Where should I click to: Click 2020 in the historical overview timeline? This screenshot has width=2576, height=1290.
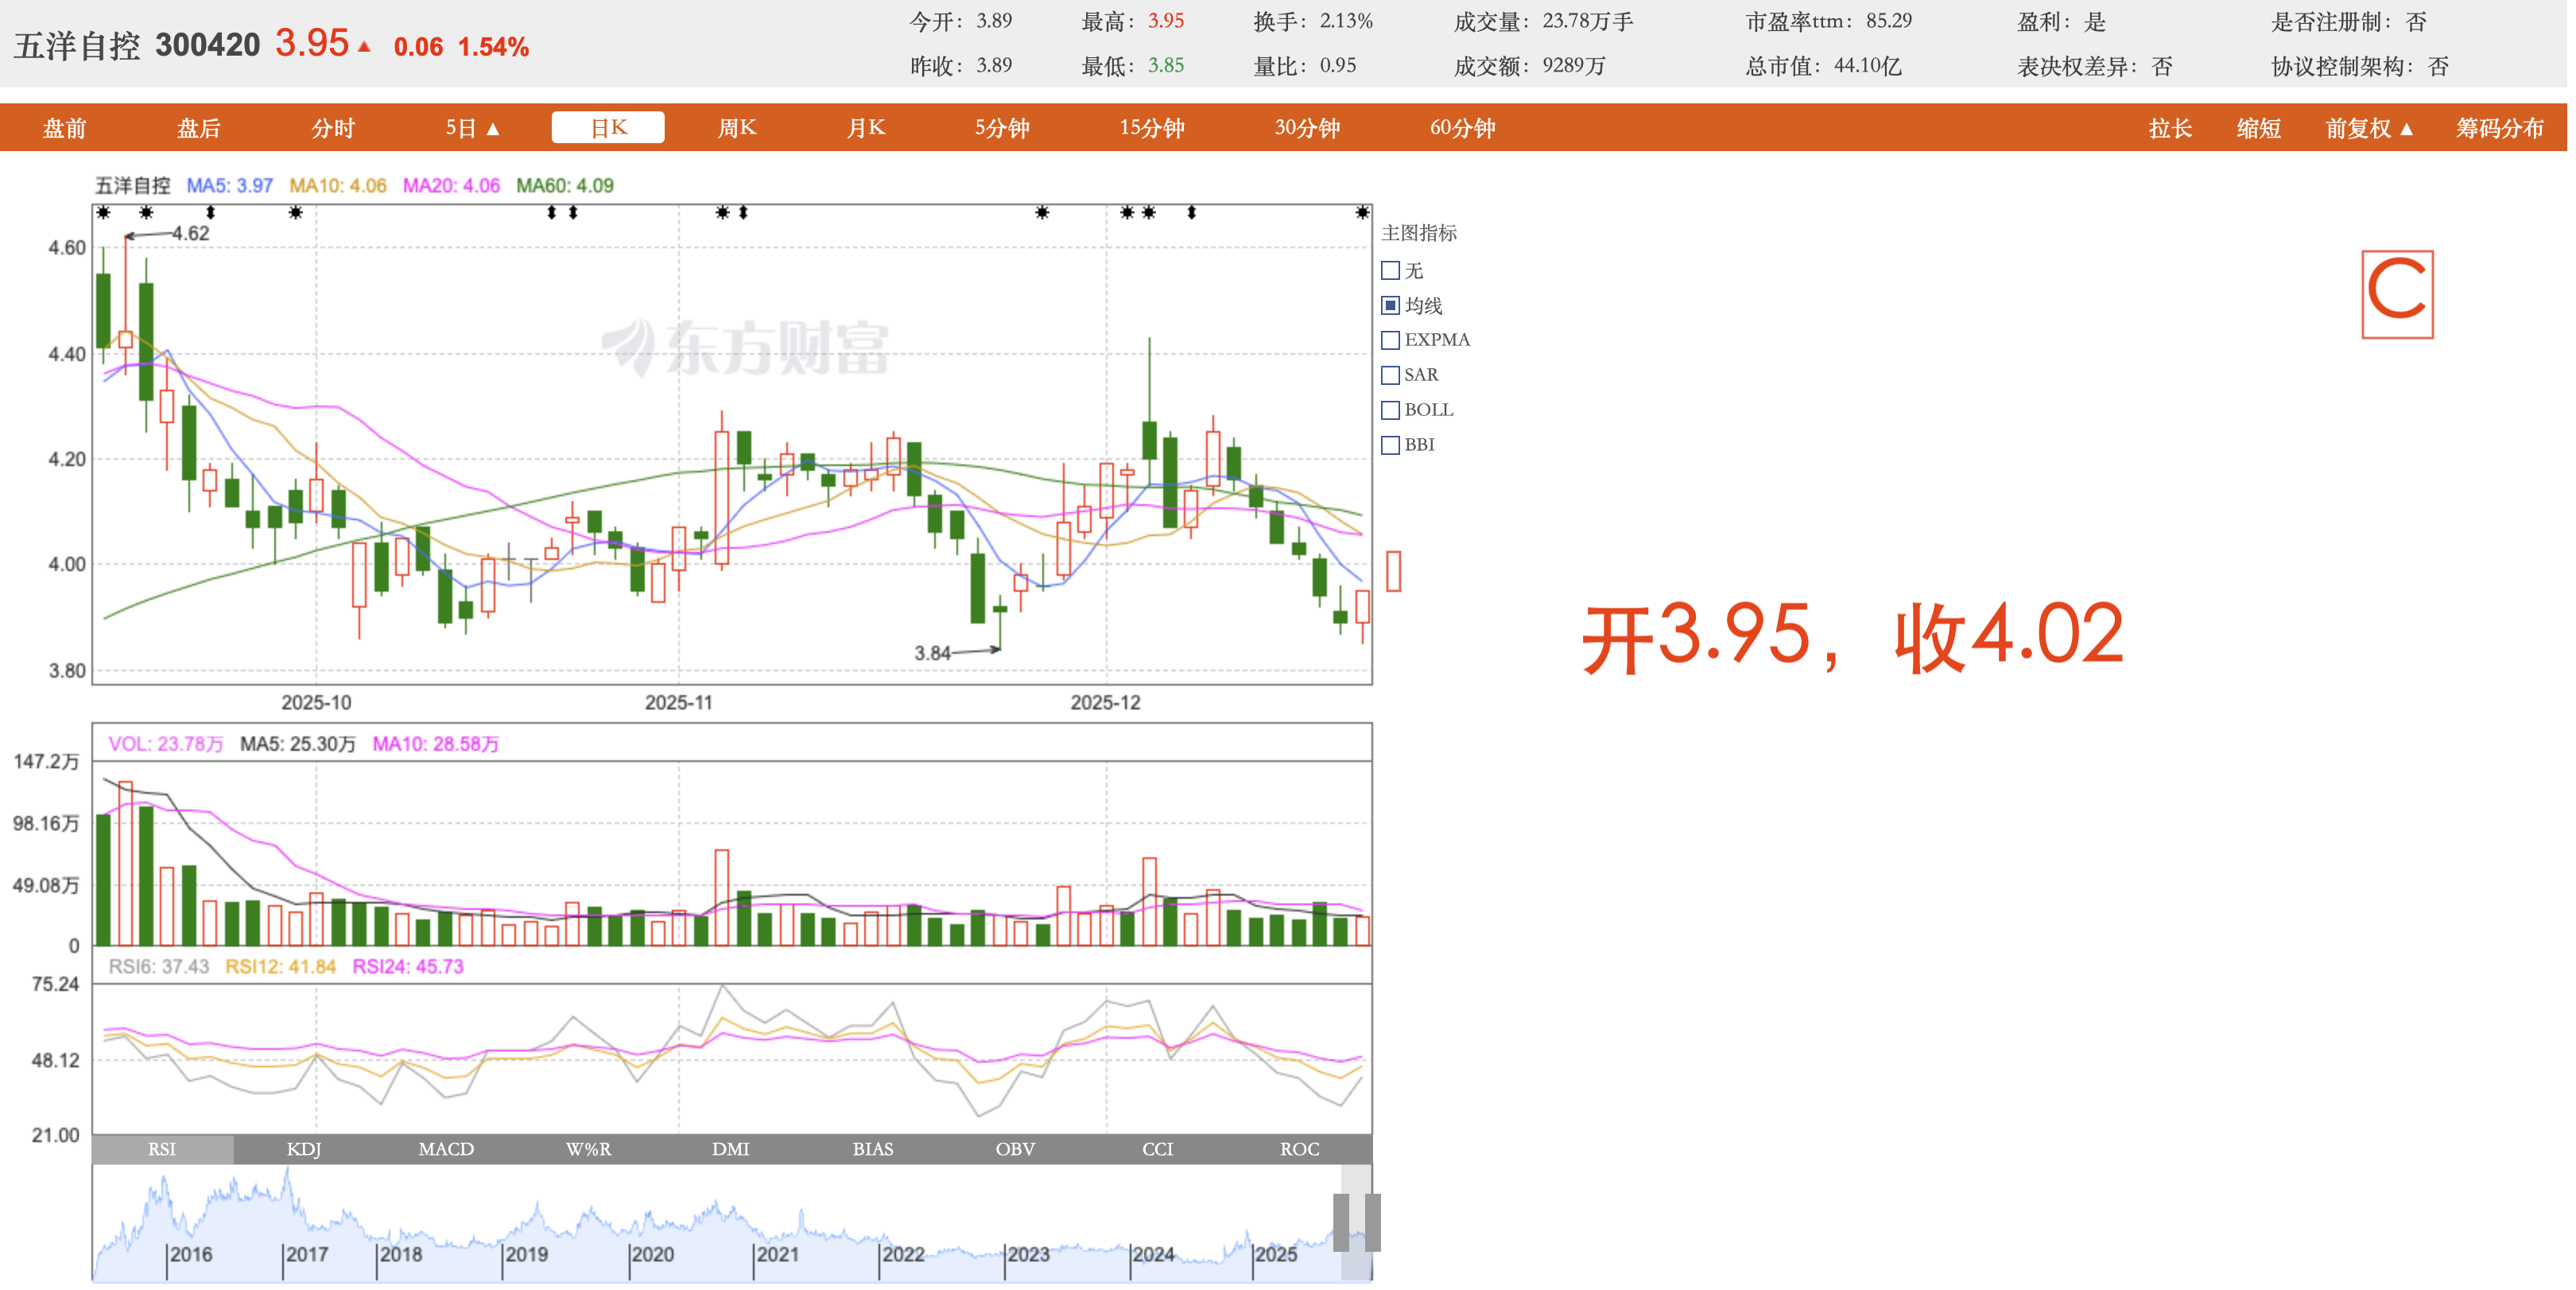click(652, 1254)
